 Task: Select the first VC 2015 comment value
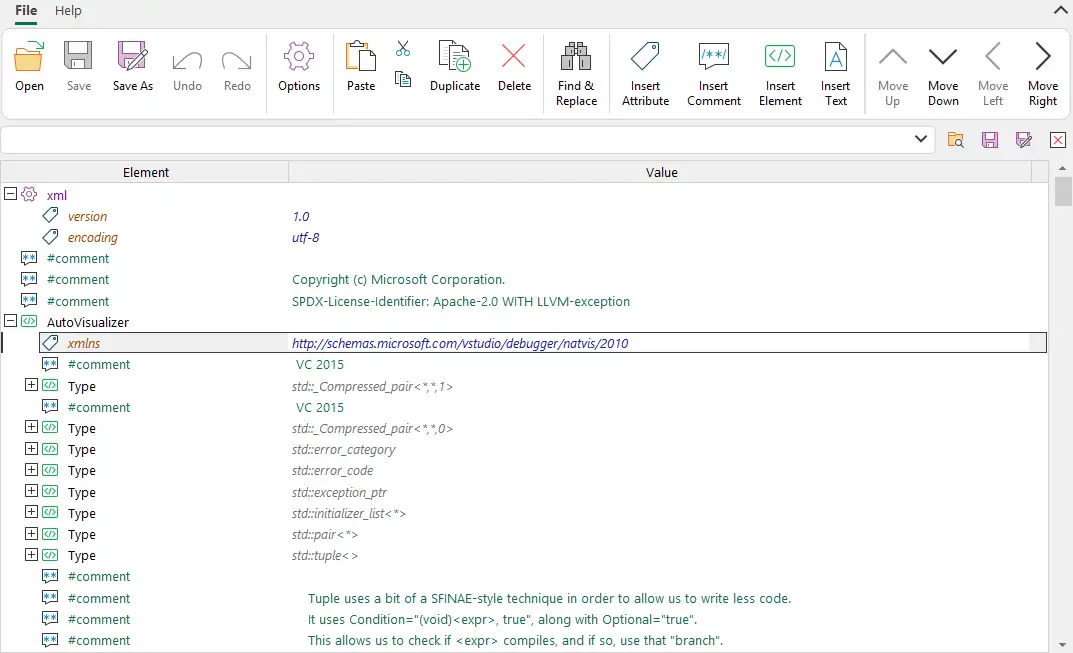320,365
